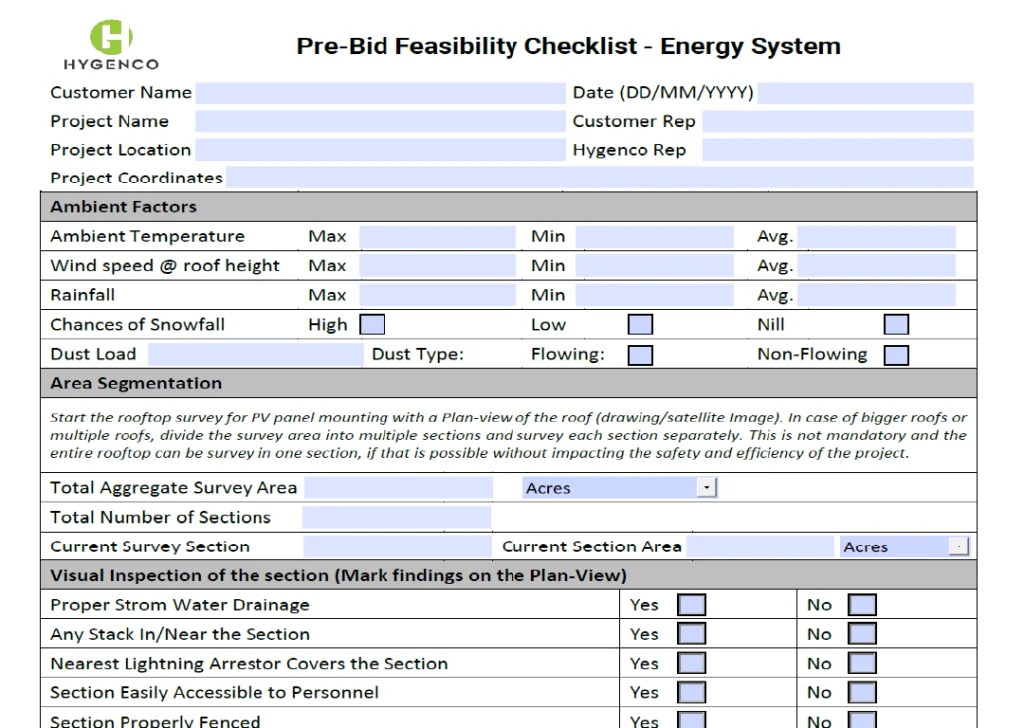Click the Ambient Temperature Max field
This screenshot has height=728, width=1024.
click(x=437, y=237)
